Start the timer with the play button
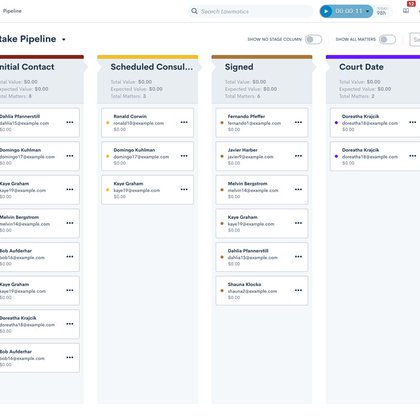This screenshot has width=420, height=420. tap(326, 11)
